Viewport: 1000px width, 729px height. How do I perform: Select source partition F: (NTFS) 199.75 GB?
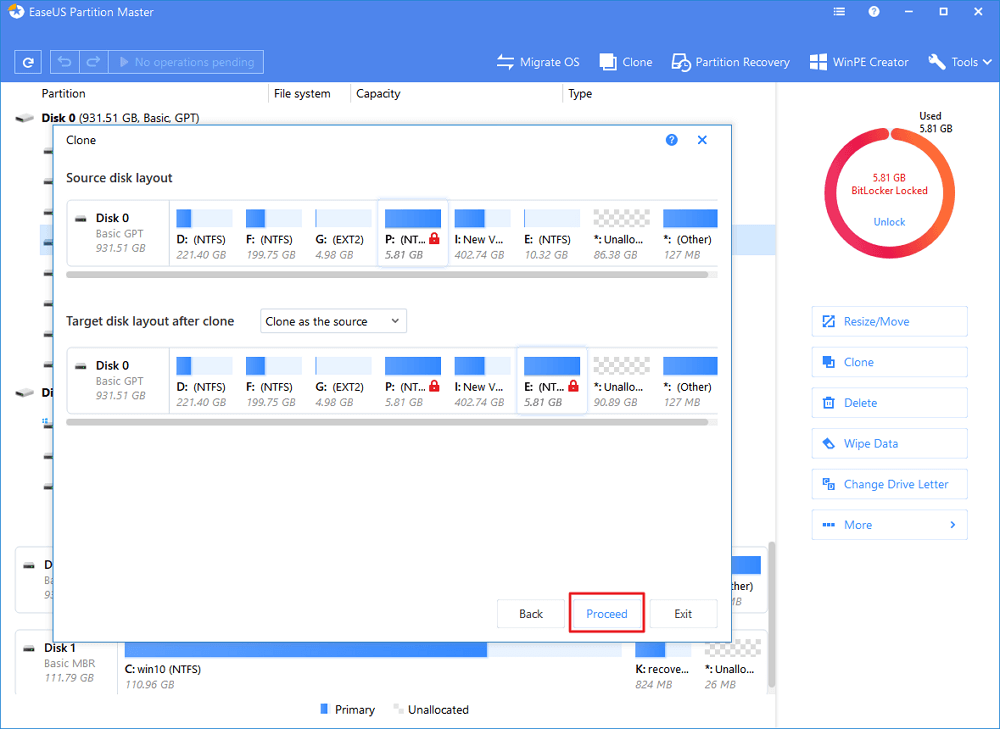(274, 234)
